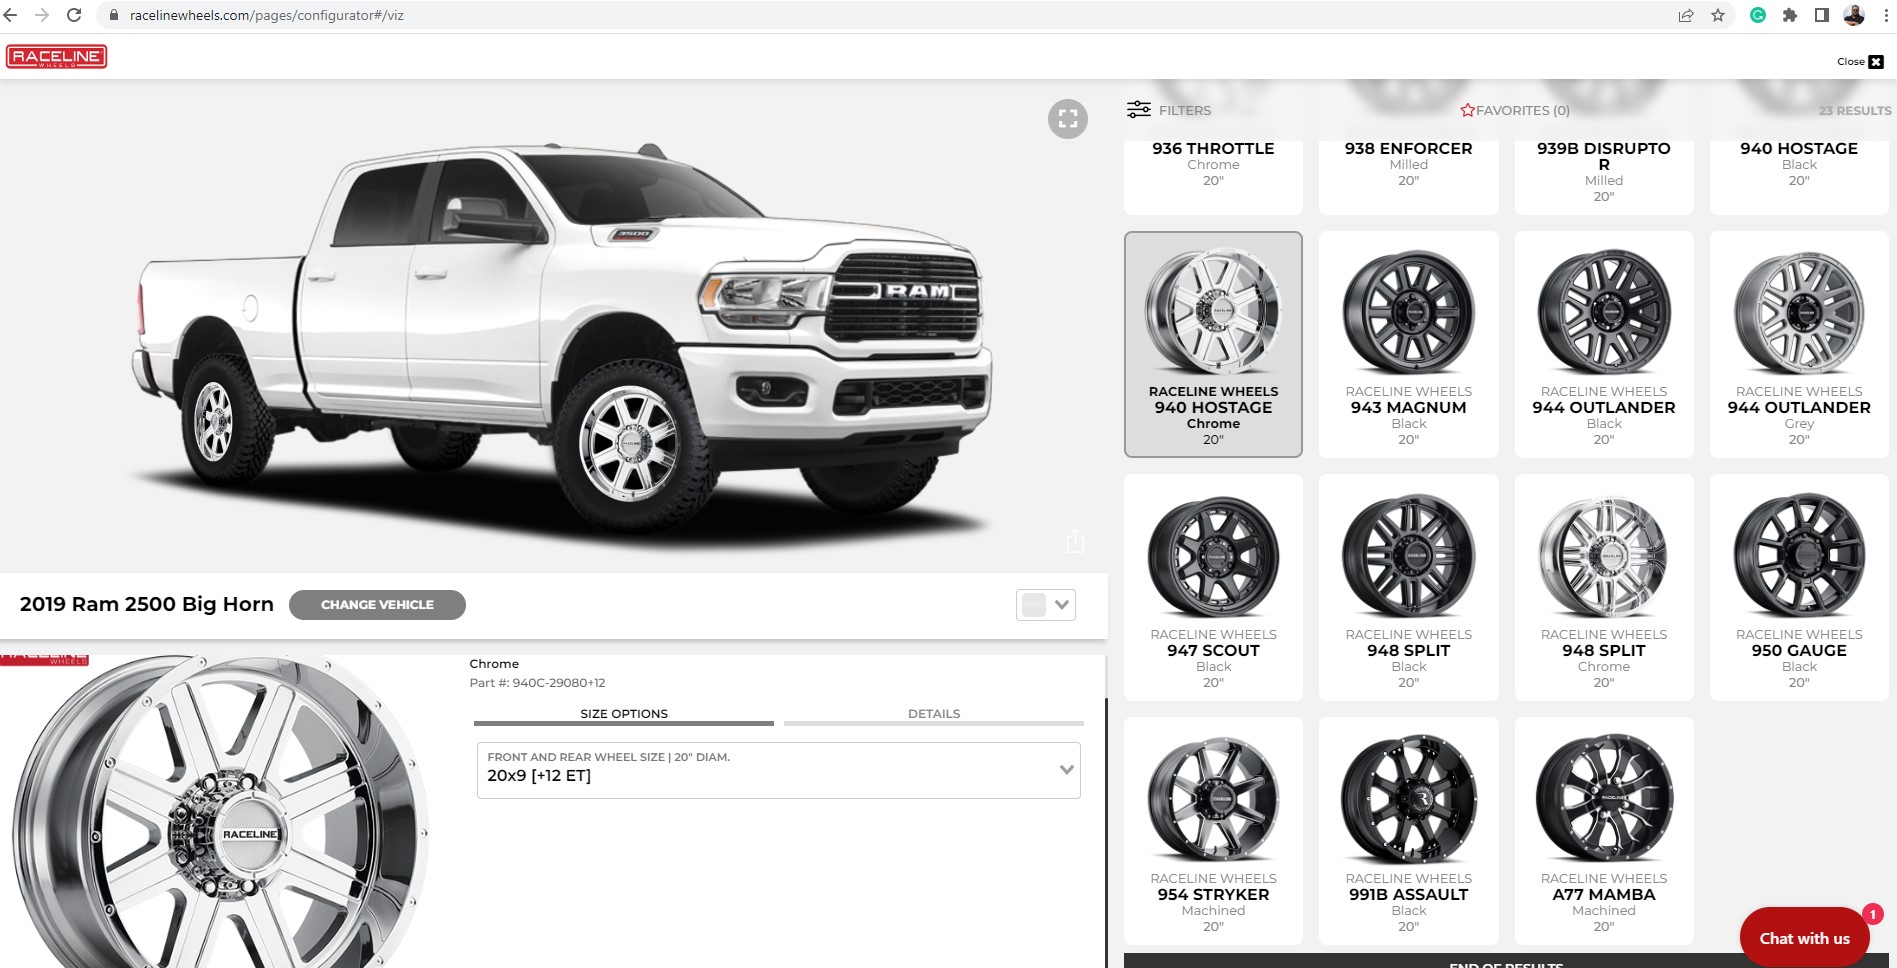This screenshot has width=1897, height=968.
Task: Select the 944 Outlander Black wheel
Action: pyautogui.click(x=1604, y=344)
